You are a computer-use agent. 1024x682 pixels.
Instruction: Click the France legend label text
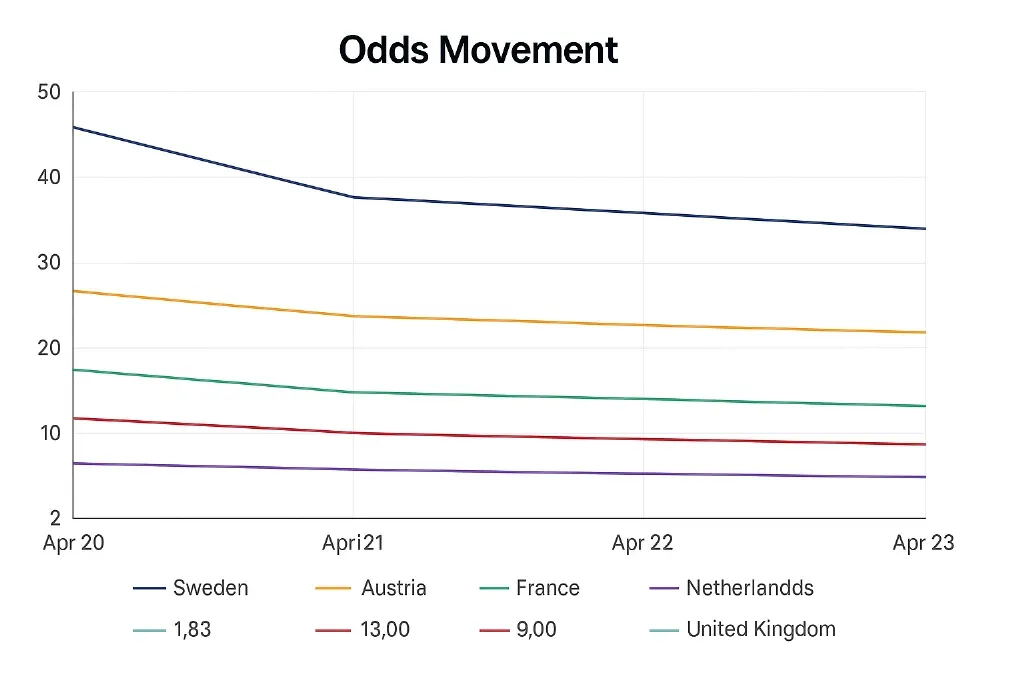coord(547,588)
